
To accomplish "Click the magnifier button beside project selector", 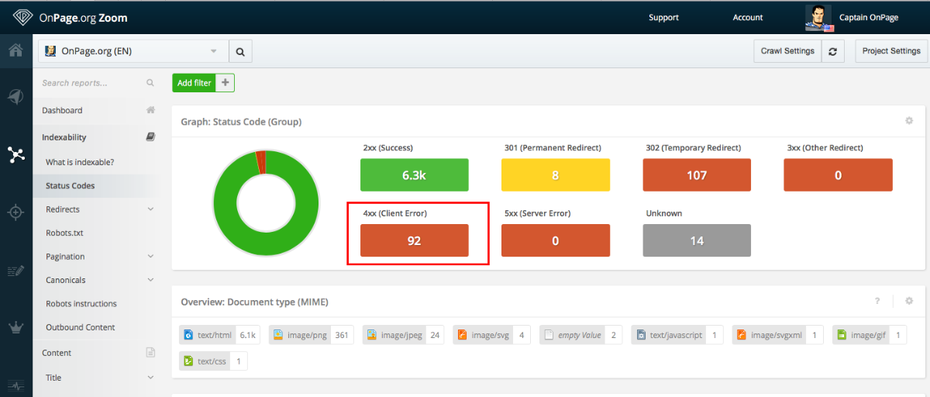I will pyautogui.click(x=240, y=52).
